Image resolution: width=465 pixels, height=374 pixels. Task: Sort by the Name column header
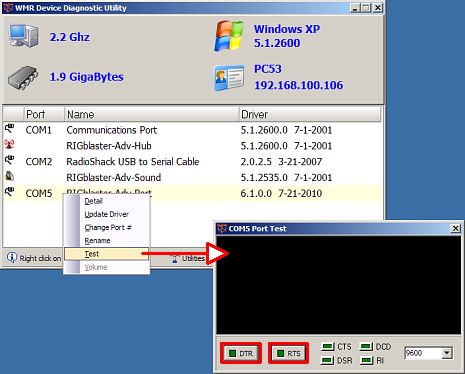pyautogui.click(x=151, y=114)
